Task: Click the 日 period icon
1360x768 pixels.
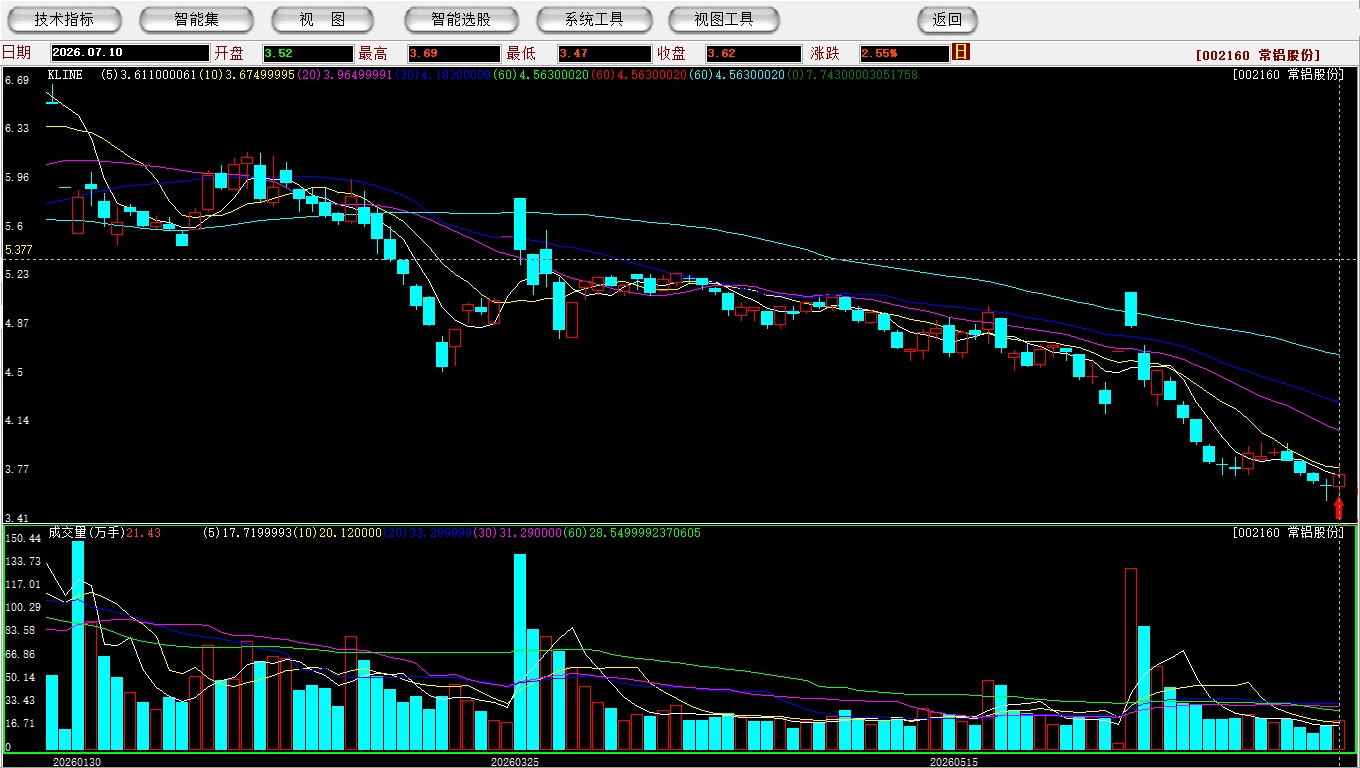Action: click(x=961, y=52)
